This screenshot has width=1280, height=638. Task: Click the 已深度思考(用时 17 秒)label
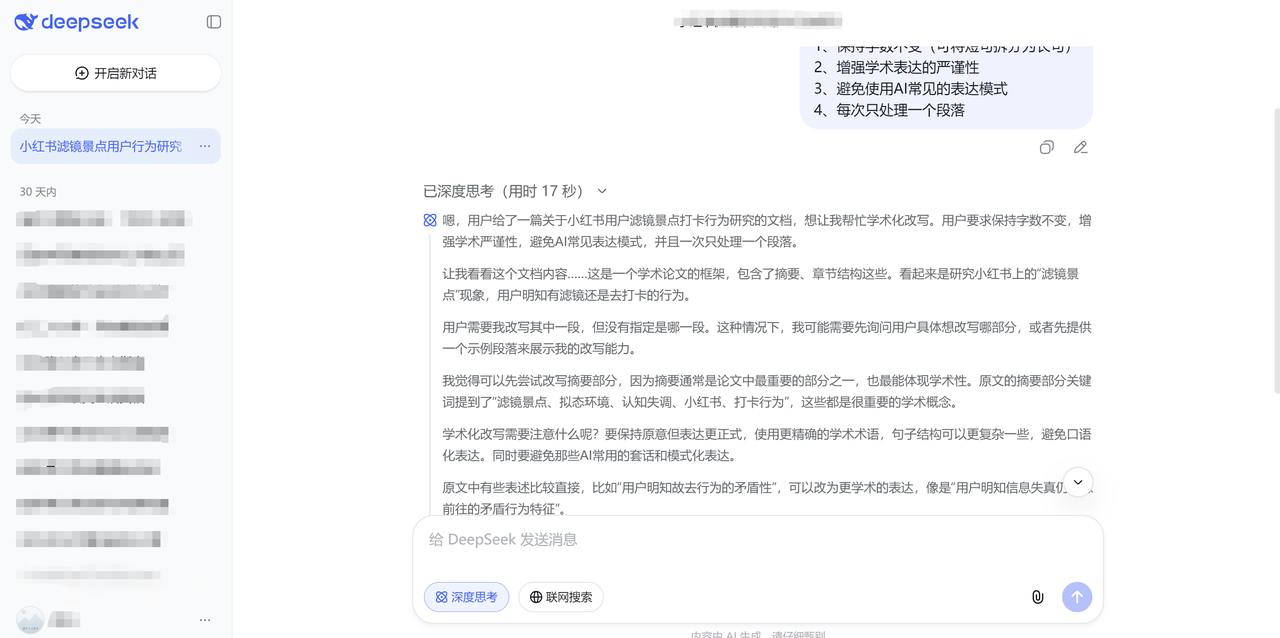pos(503,191)
